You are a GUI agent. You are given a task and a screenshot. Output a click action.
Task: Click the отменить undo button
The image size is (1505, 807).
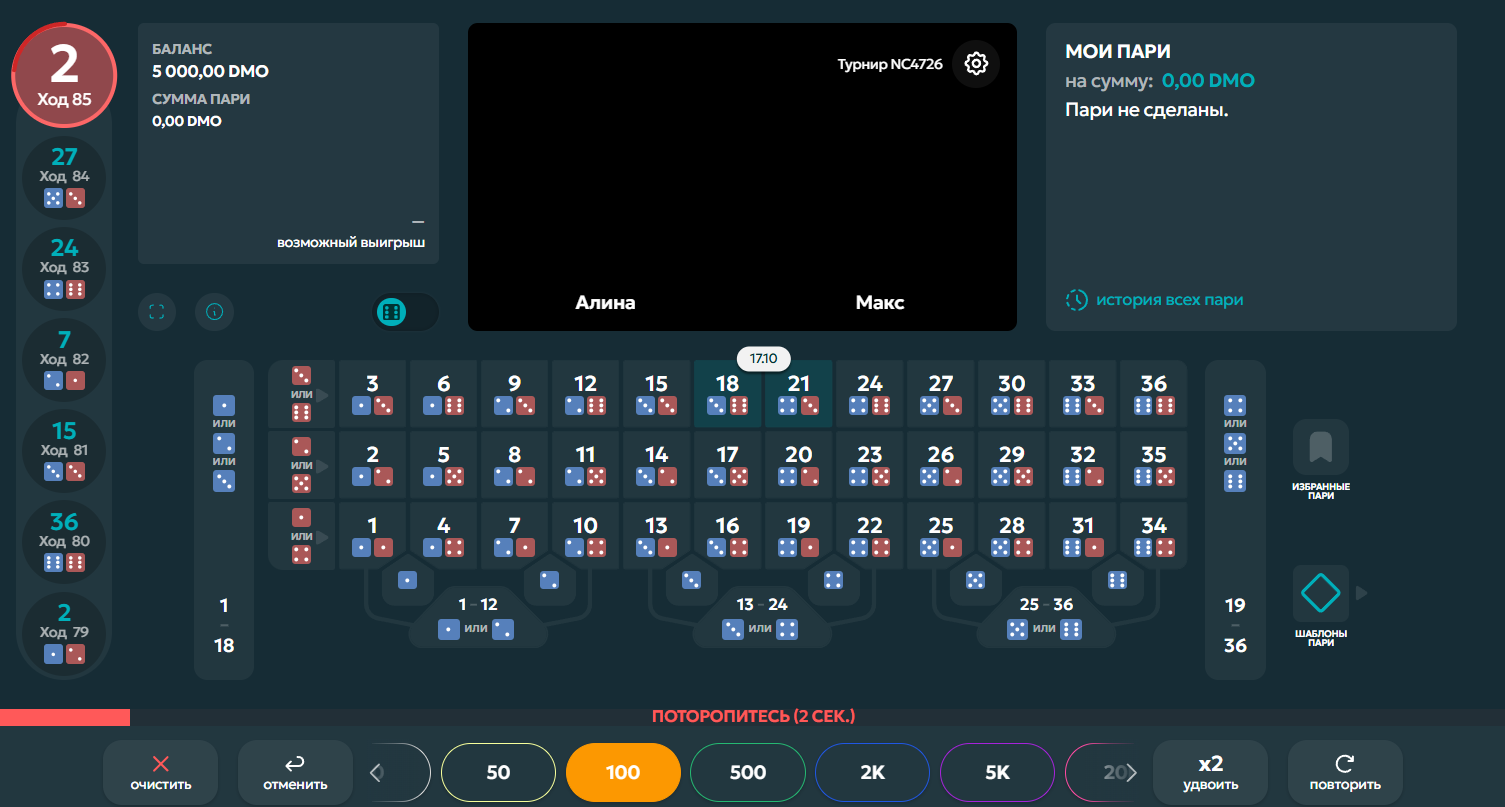295,771
